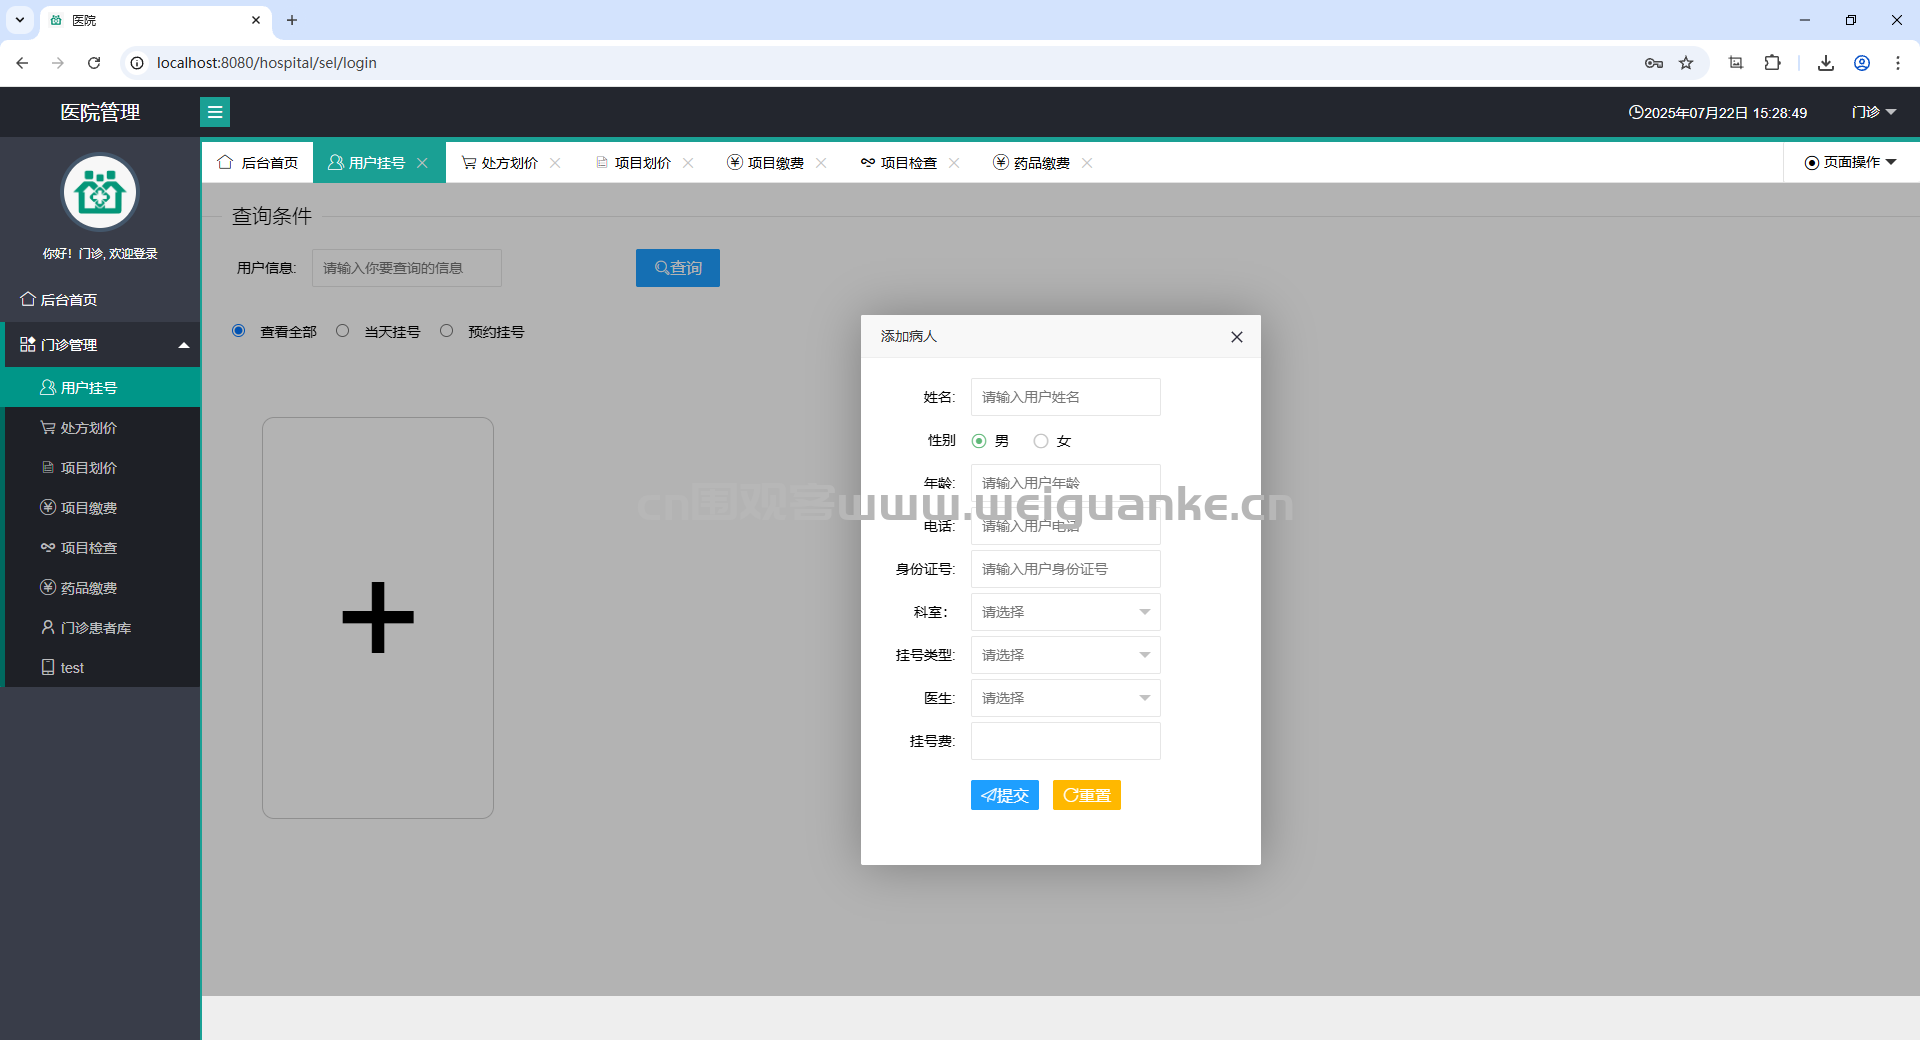Open 项目缴费 in the sidebar

coord(102,508)
